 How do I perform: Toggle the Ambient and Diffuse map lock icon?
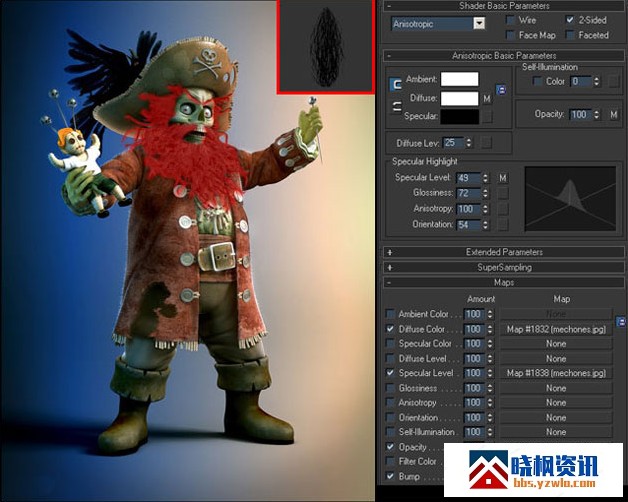click(501, 90)
